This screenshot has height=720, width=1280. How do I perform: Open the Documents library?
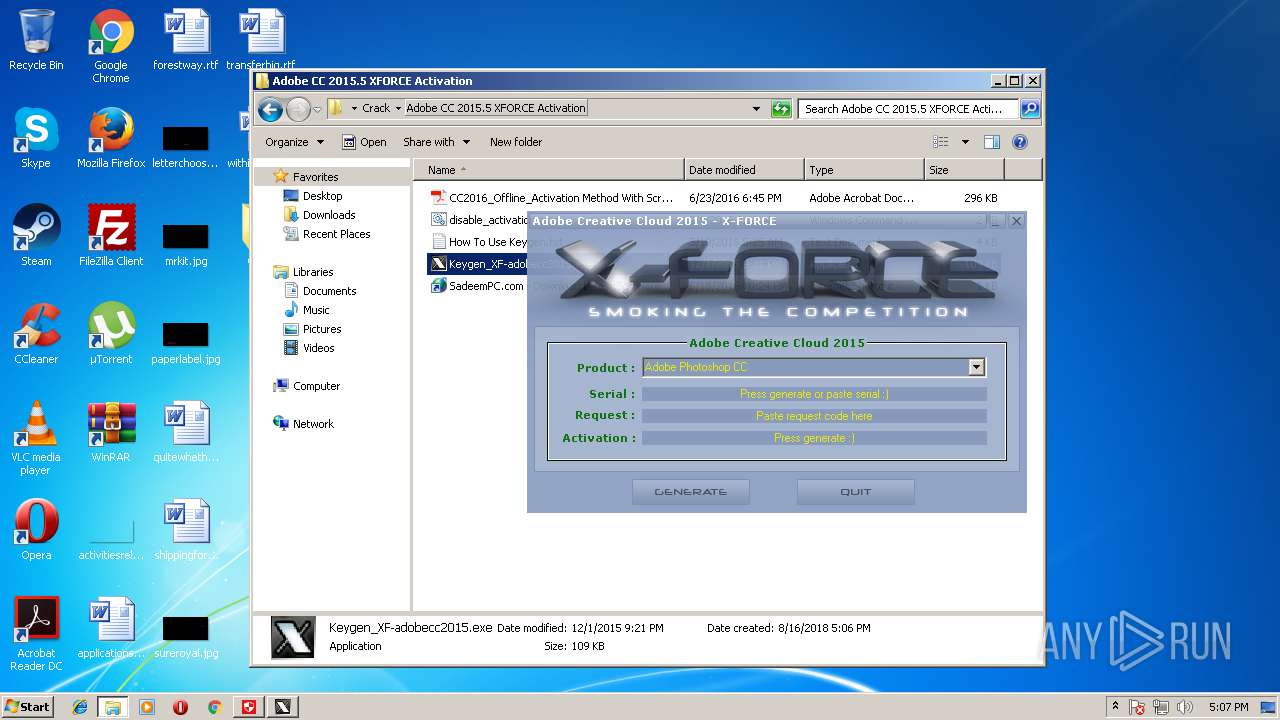click(329, 291)
